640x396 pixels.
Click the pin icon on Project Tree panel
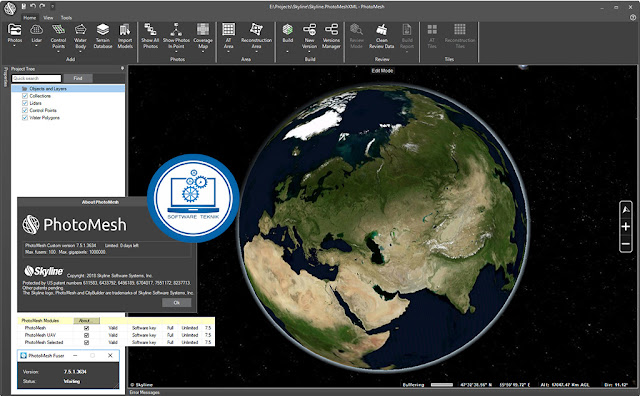click(122, 69)
